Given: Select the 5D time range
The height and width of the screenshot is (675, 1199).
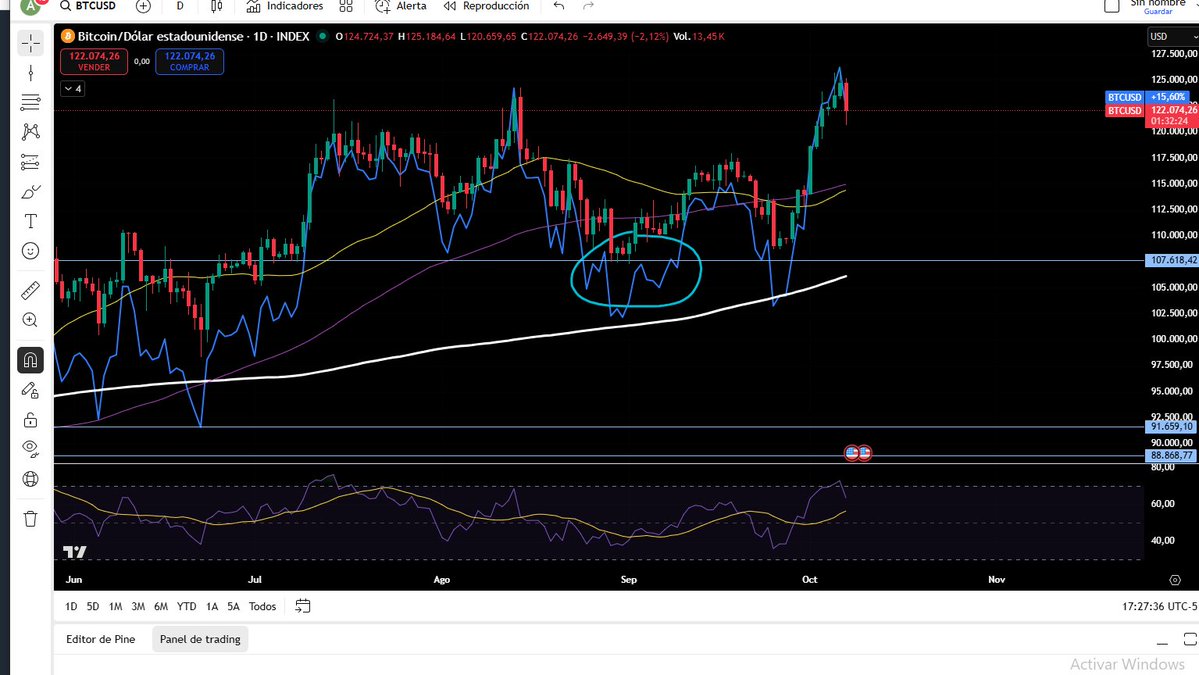Looking at the screenshot, I should click(93, 606).
